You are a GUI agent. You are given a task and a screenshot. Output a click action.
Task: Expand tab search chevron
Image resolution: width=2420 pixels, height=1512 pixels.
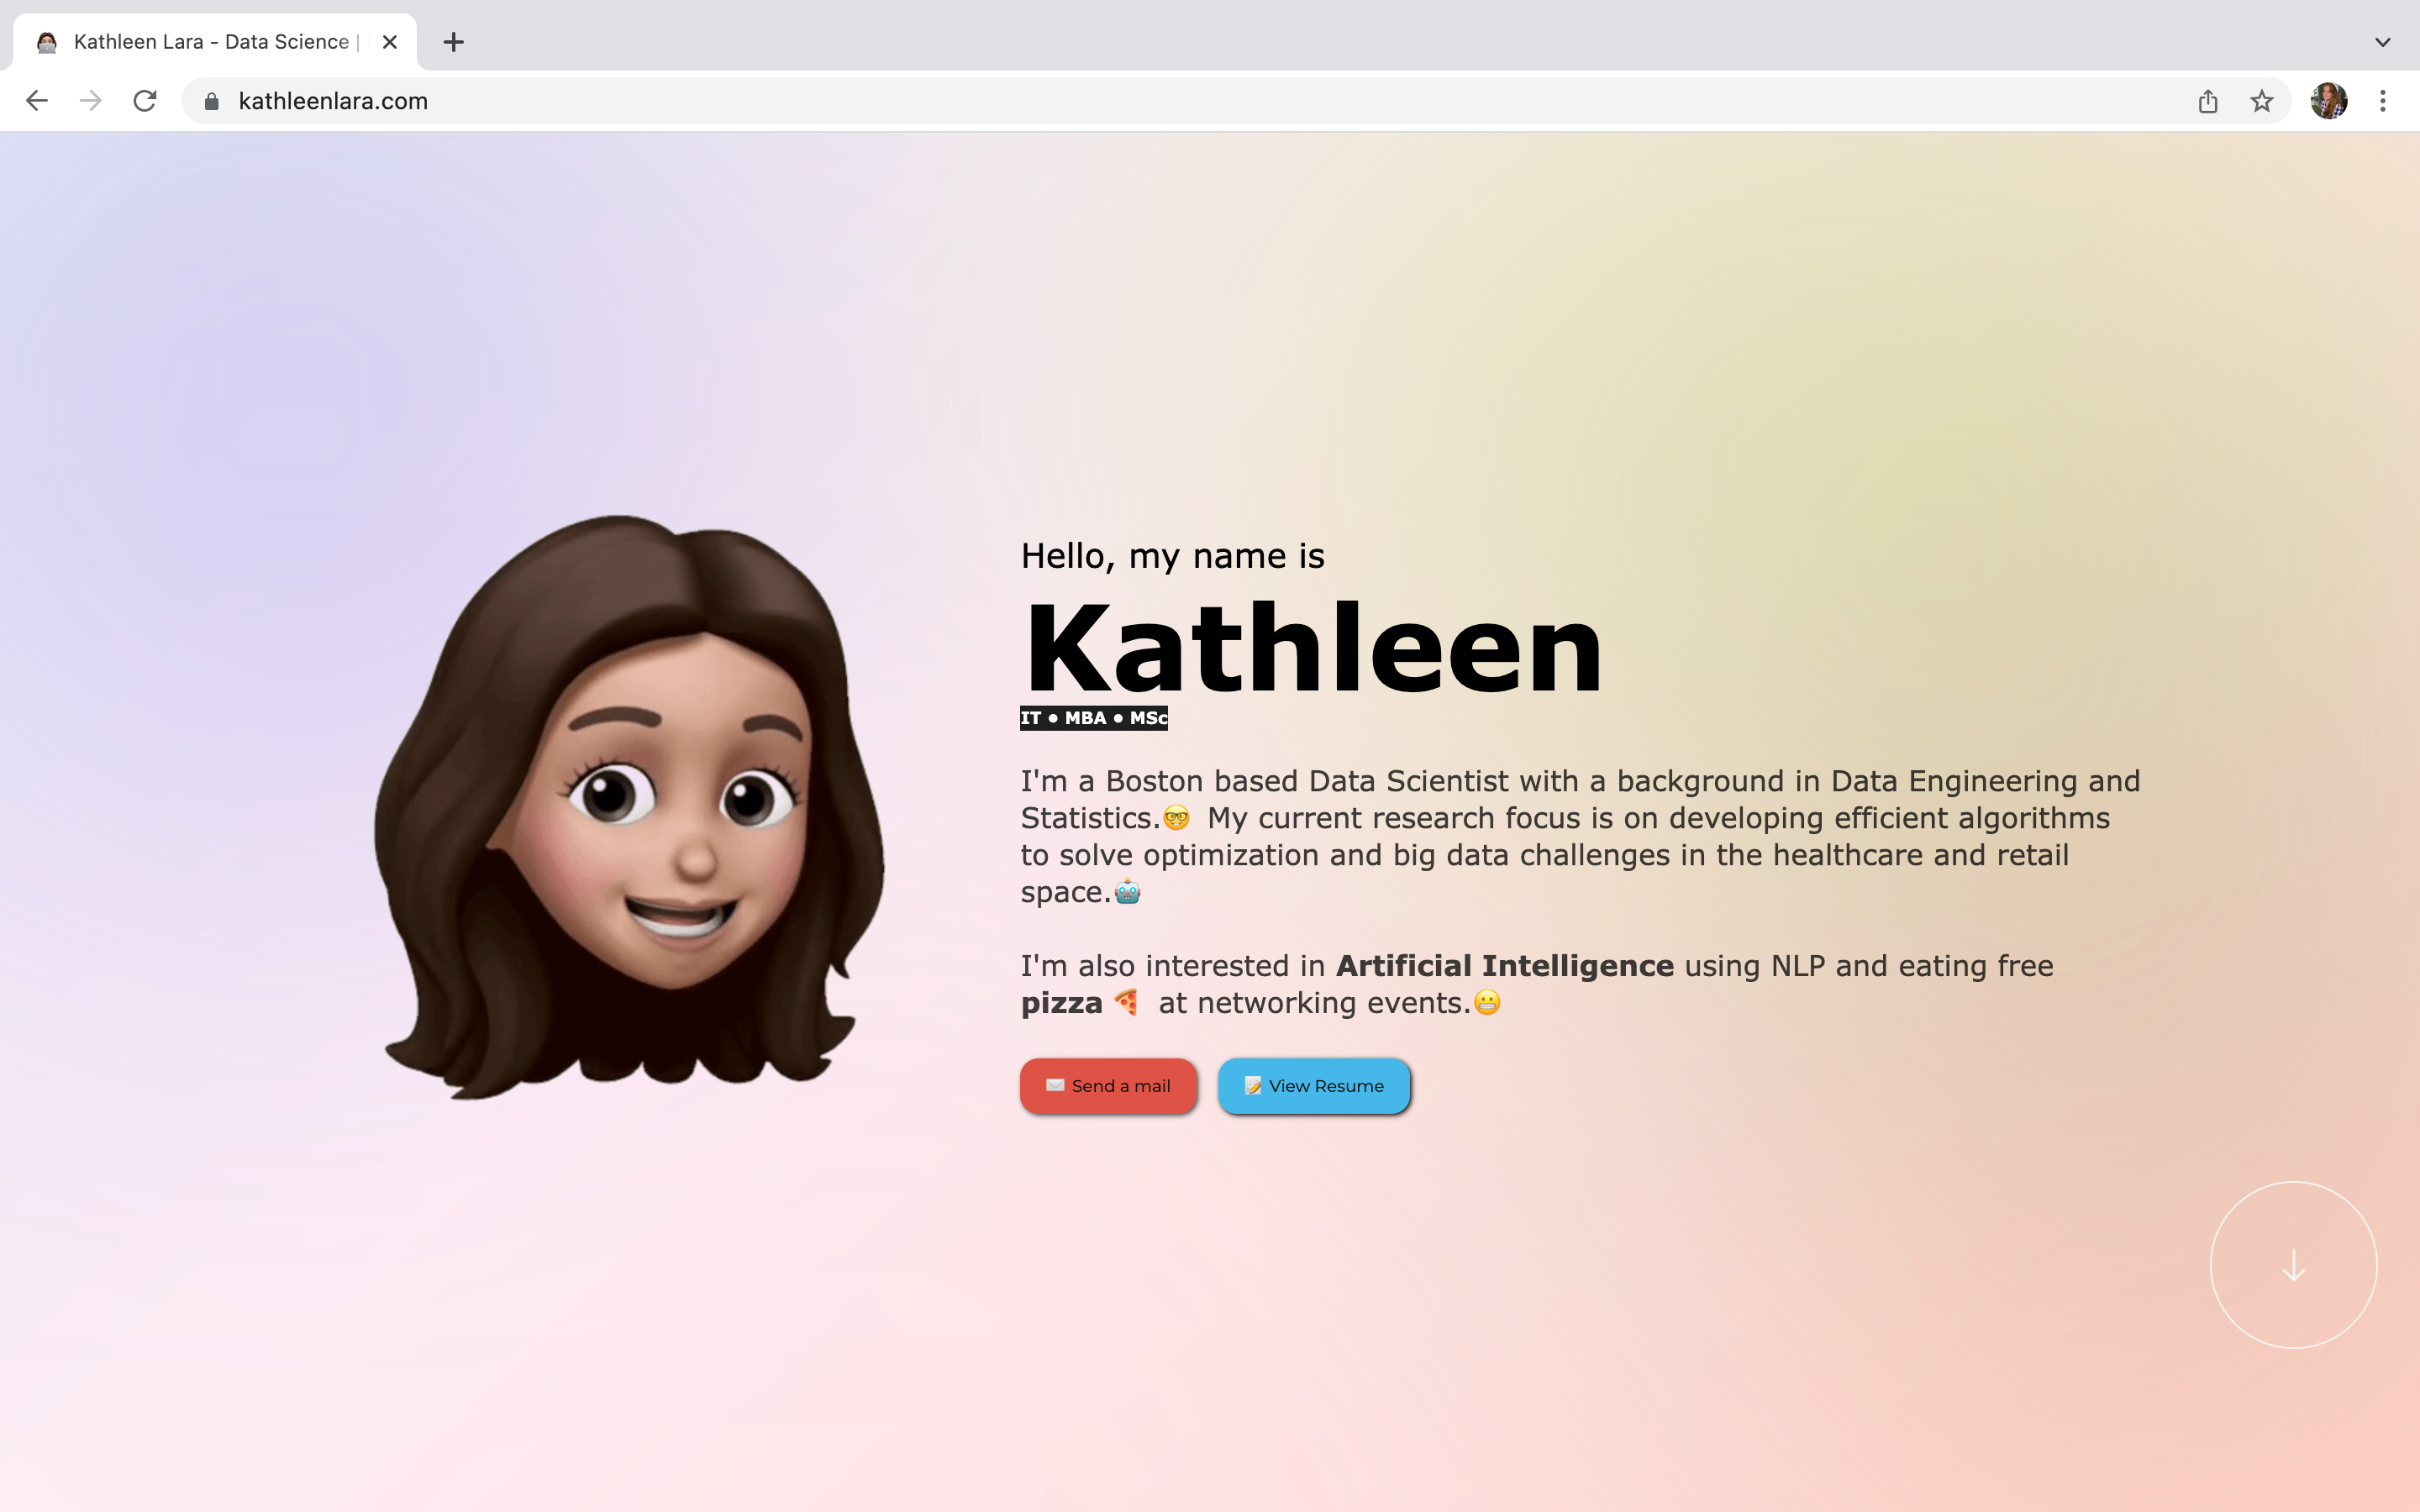(2383, 42)
